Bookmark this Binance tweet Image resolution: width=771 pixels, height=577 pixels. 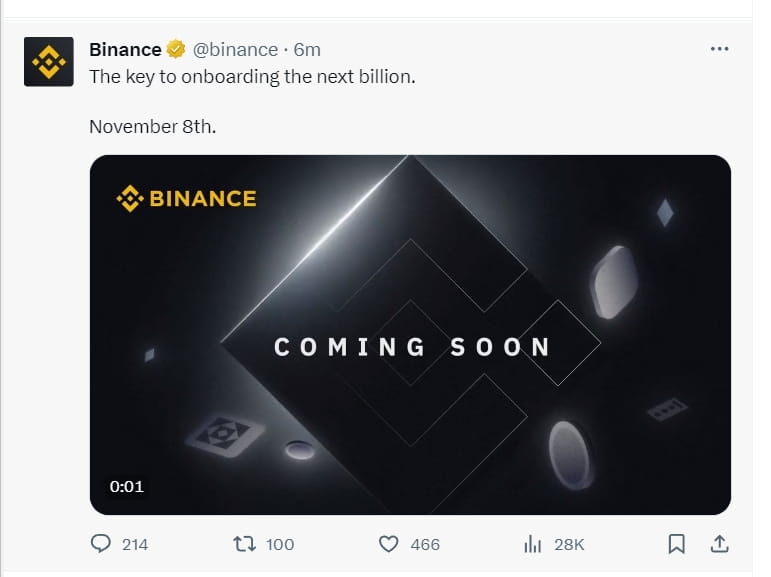pos(677,544)
